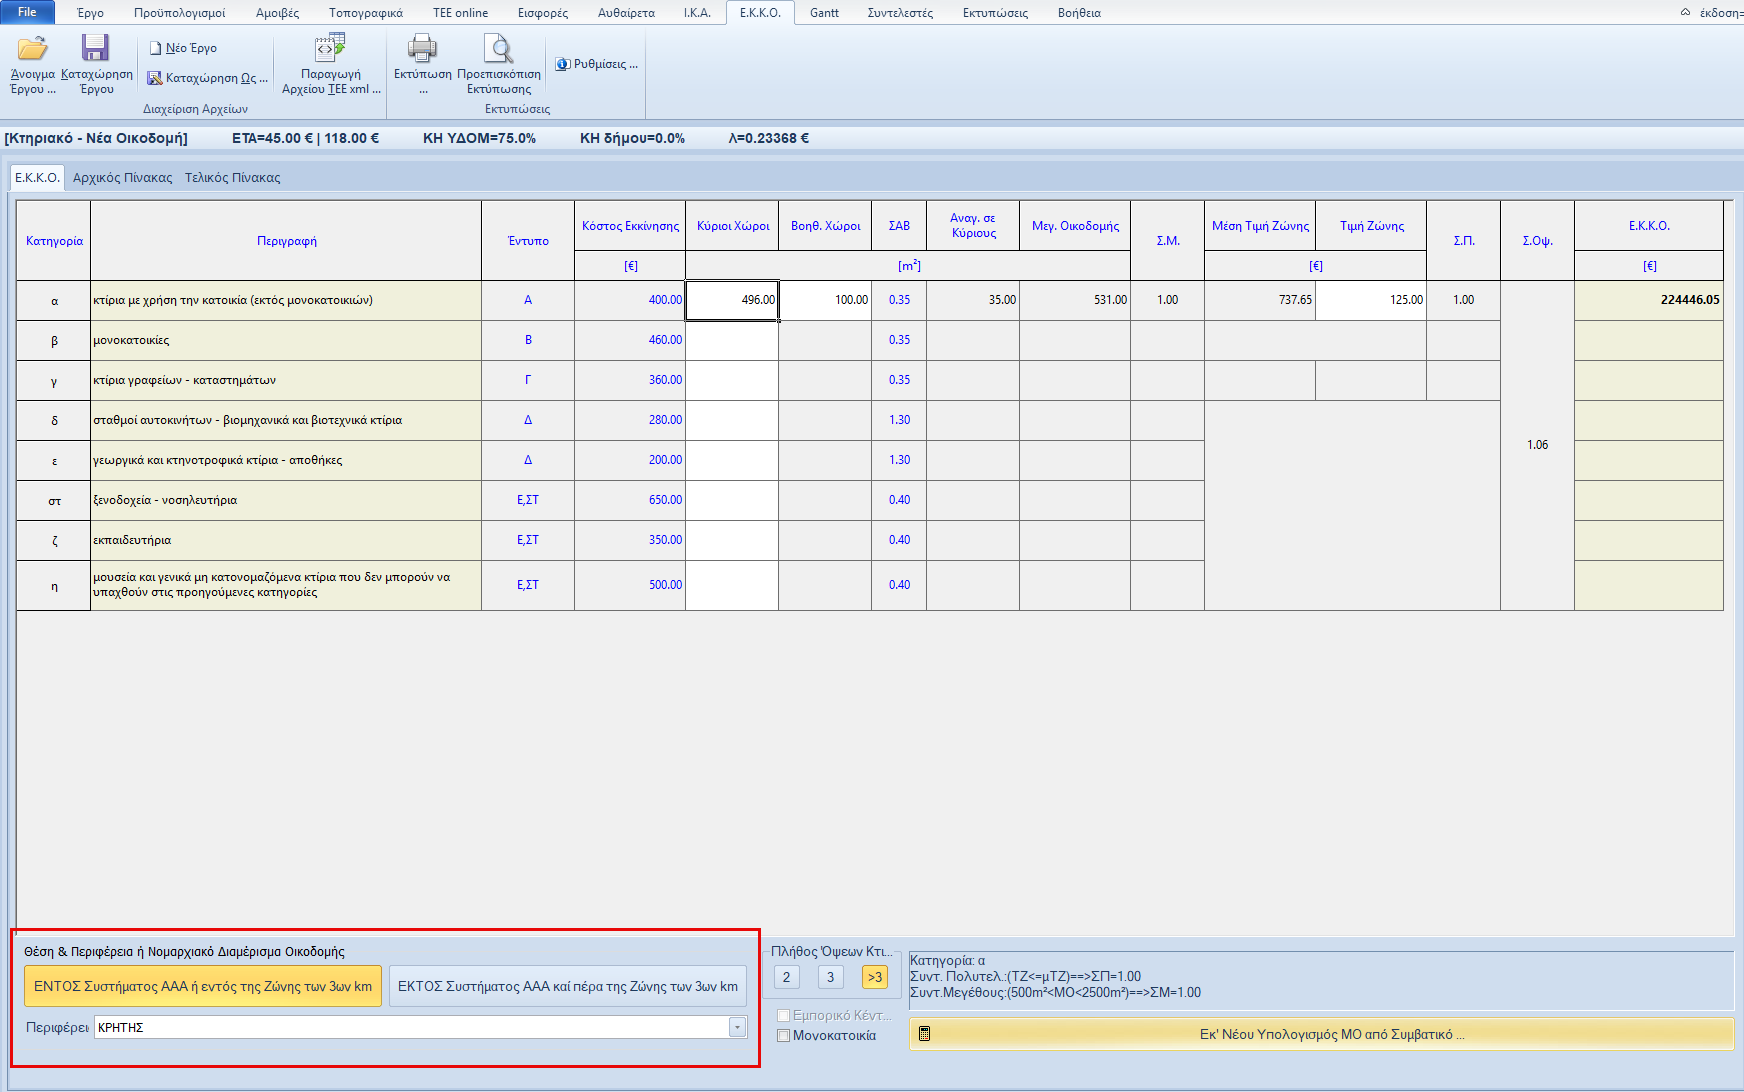Click the Εκτύπωση printer icon

(x=422, y=49)
